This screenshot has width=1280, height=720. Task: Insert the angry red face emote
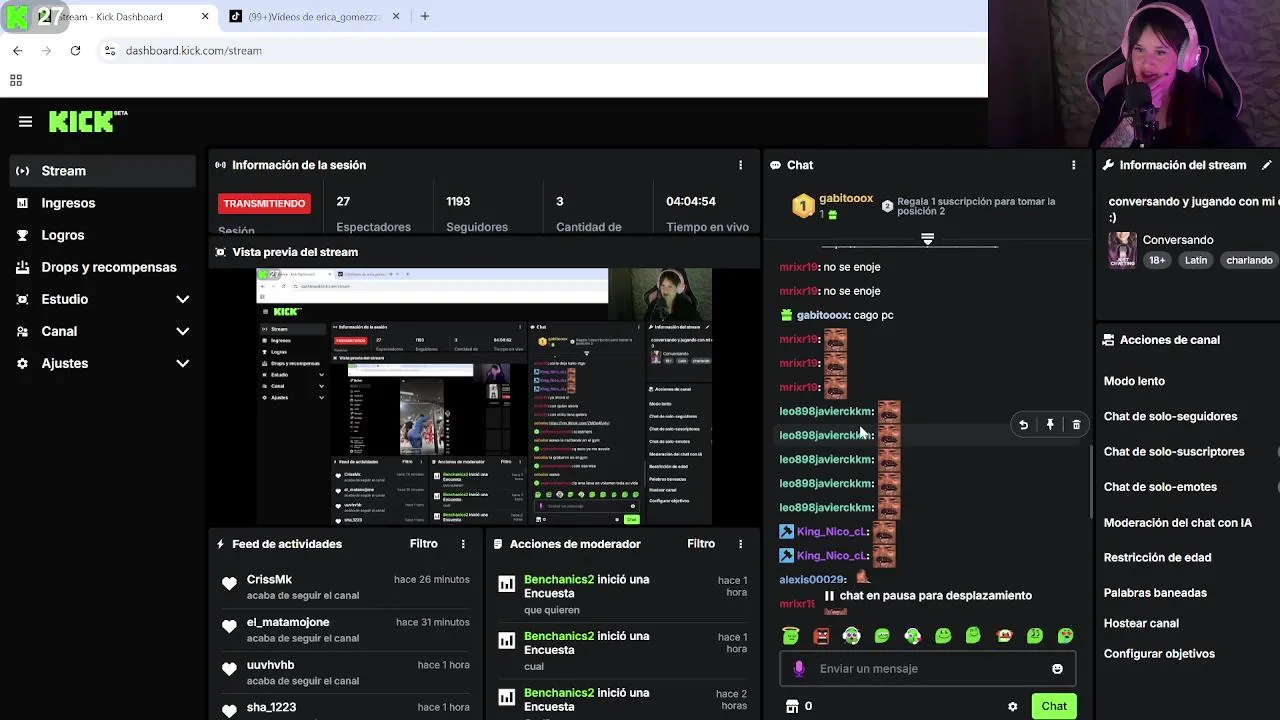point(821,635)
